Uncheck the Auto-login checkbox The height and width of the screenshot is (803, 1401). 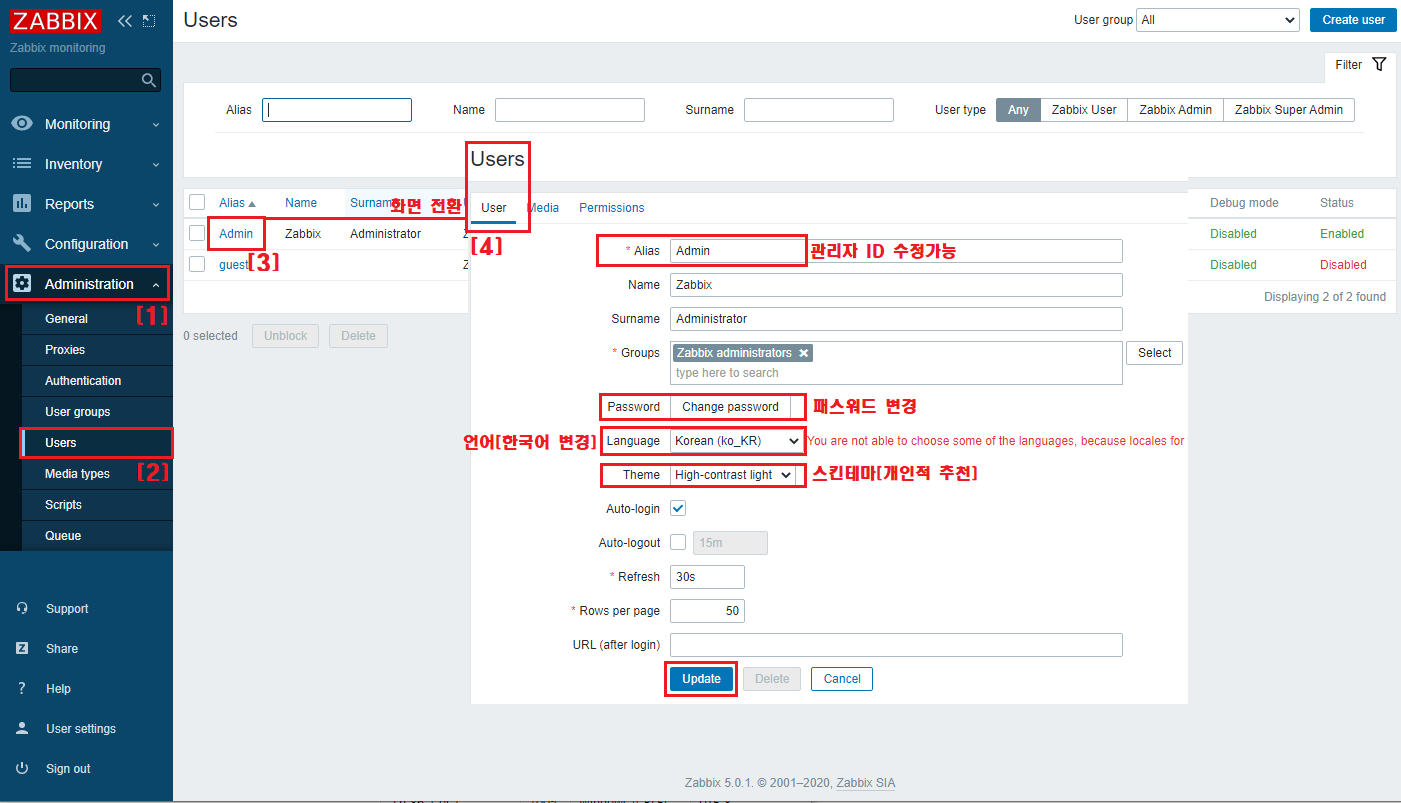tap(678, 508)
